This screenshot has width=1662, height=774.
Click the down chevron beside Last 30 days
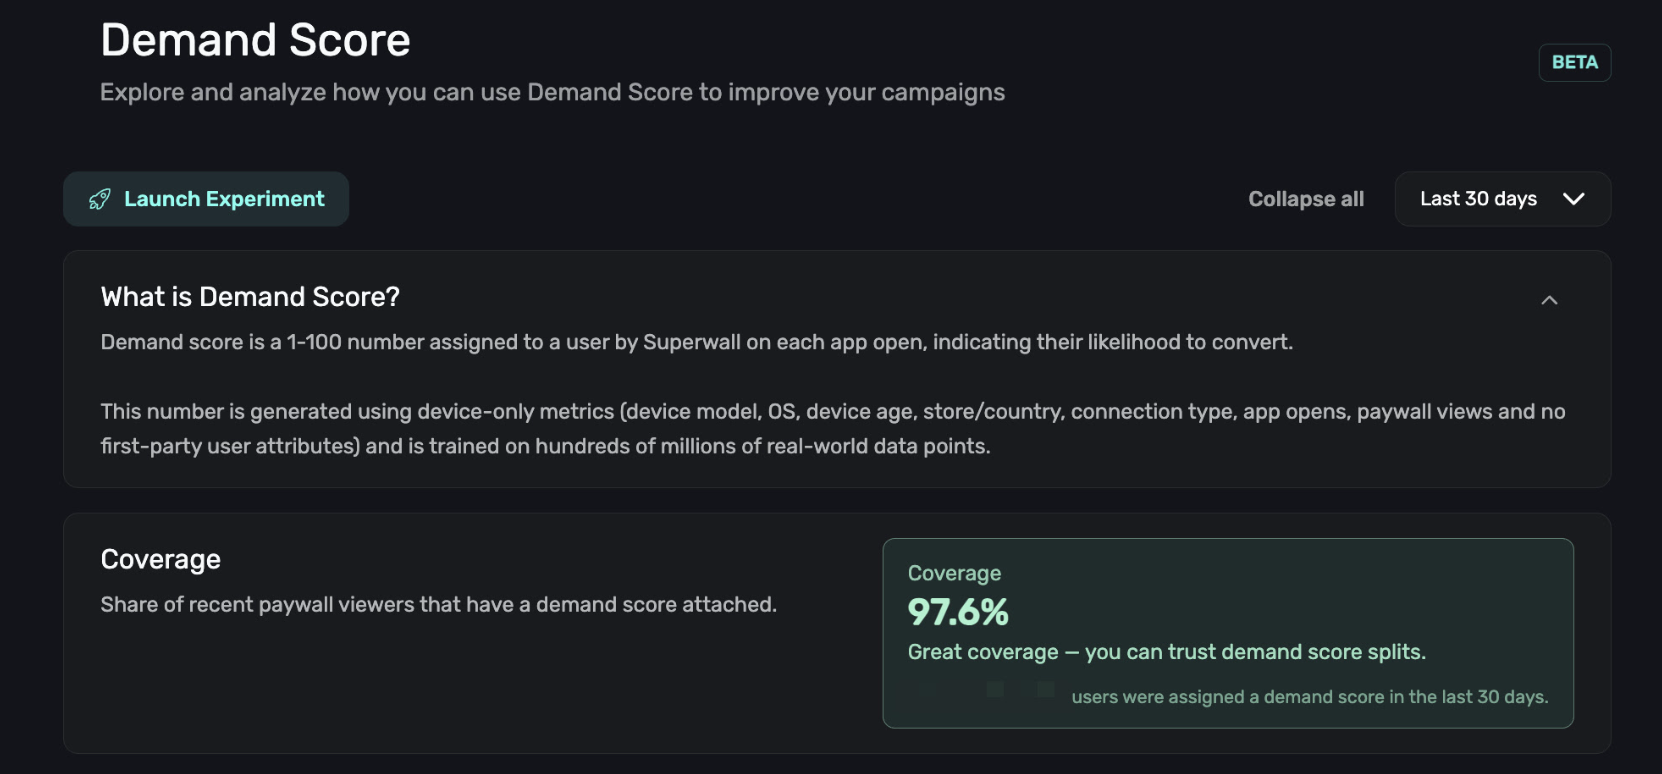pyautogui.click(x=1573, y=199)
